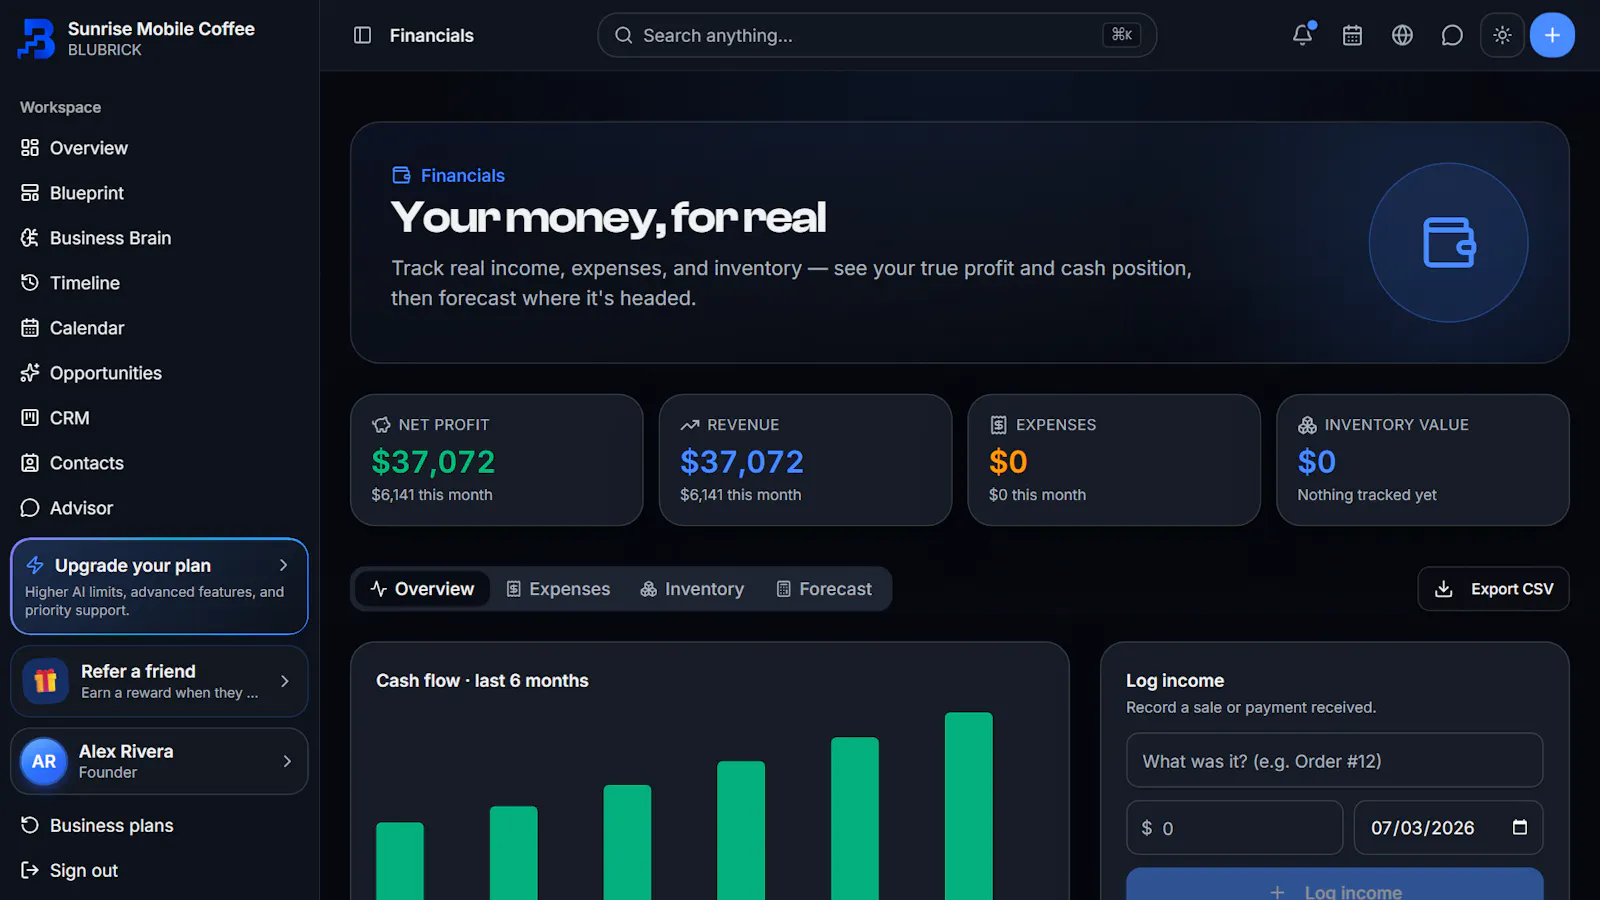Click the shortest first cash flow bar
This screenshot has height=900, width=1600.
pyautogui.click(x=399, y=861)
